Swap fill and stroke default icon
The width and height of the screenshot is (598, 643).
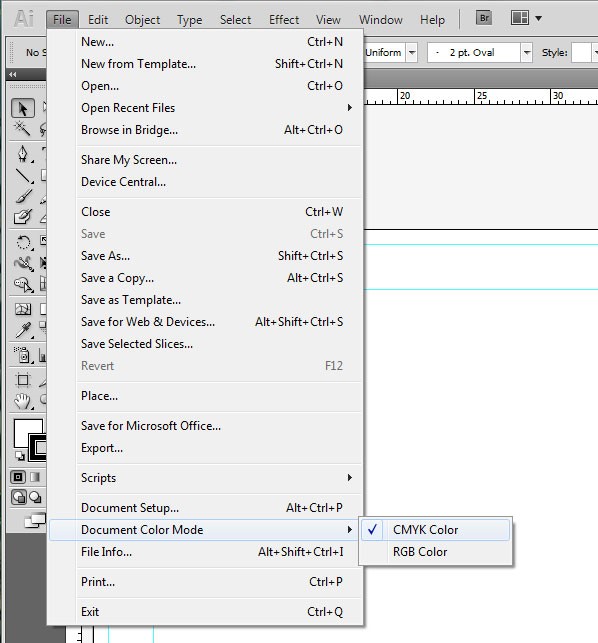[19, 456]
